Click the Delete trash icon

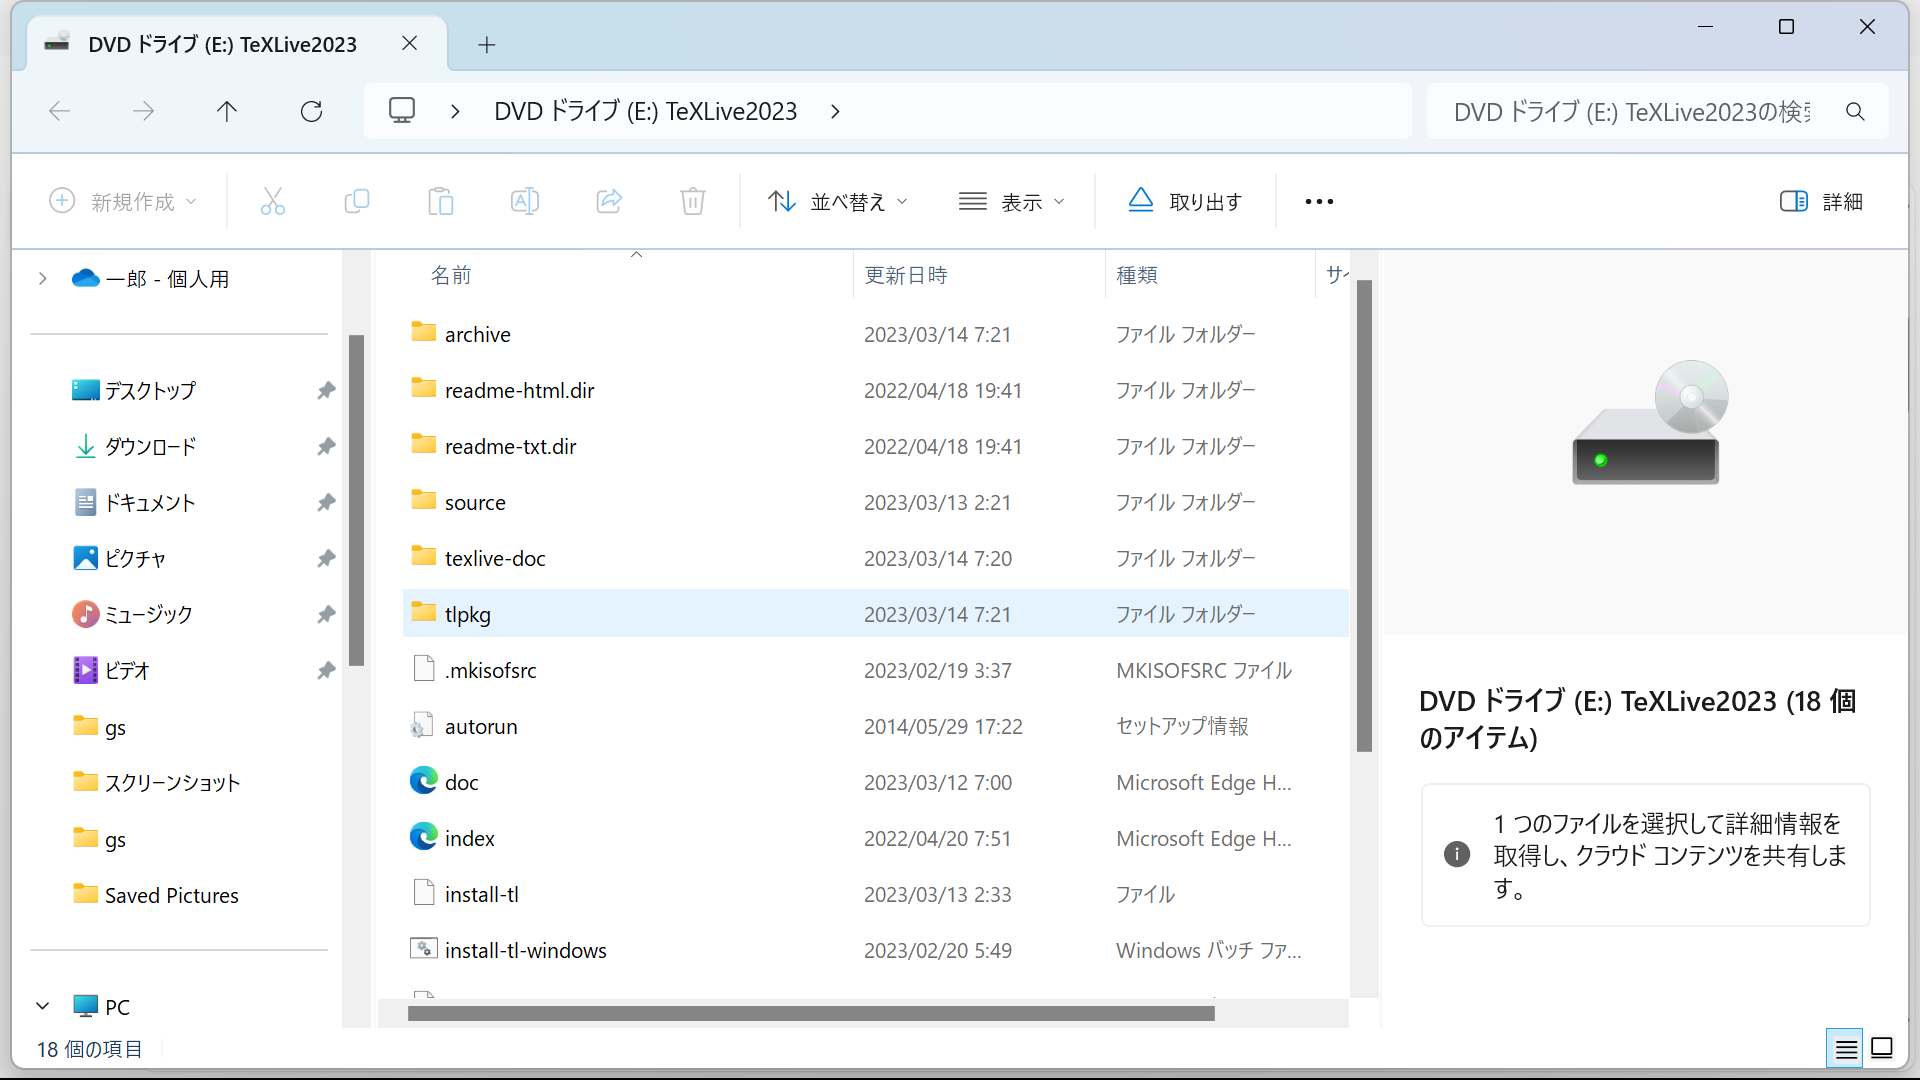click(x=692, y=201)
